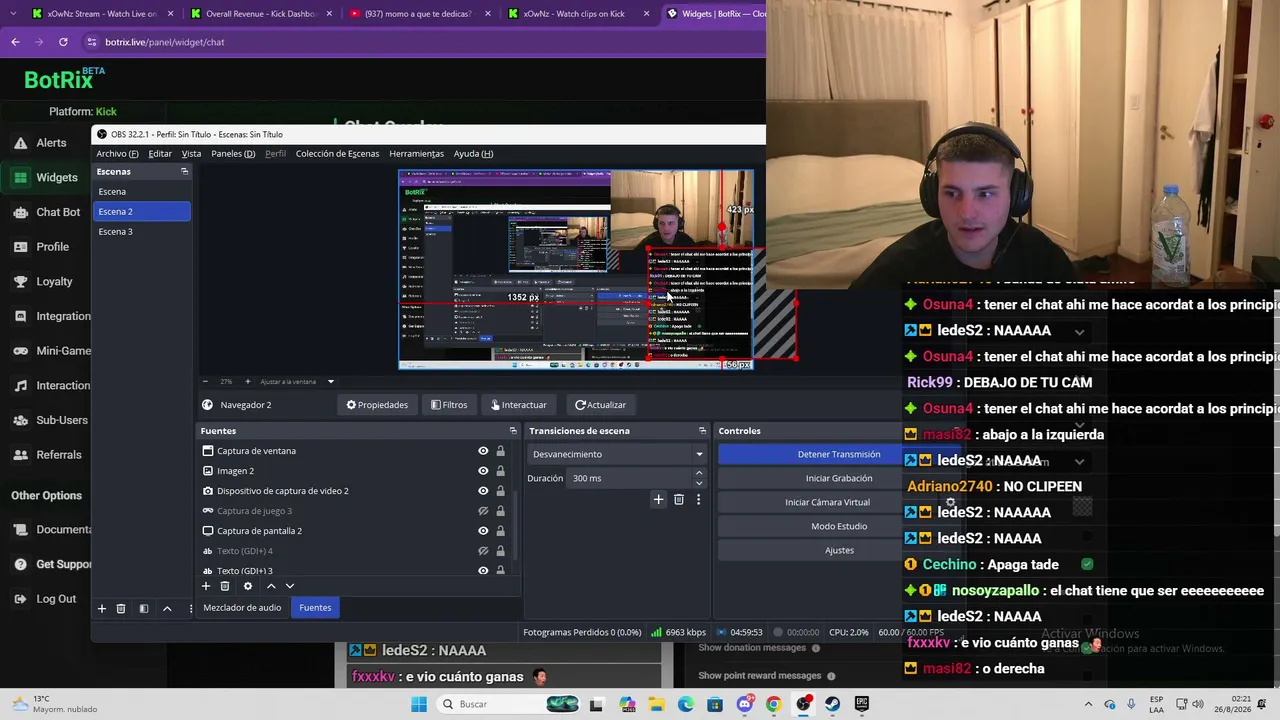Open transition options three-dot menu

pyautogui.click(x=698, y=499)
